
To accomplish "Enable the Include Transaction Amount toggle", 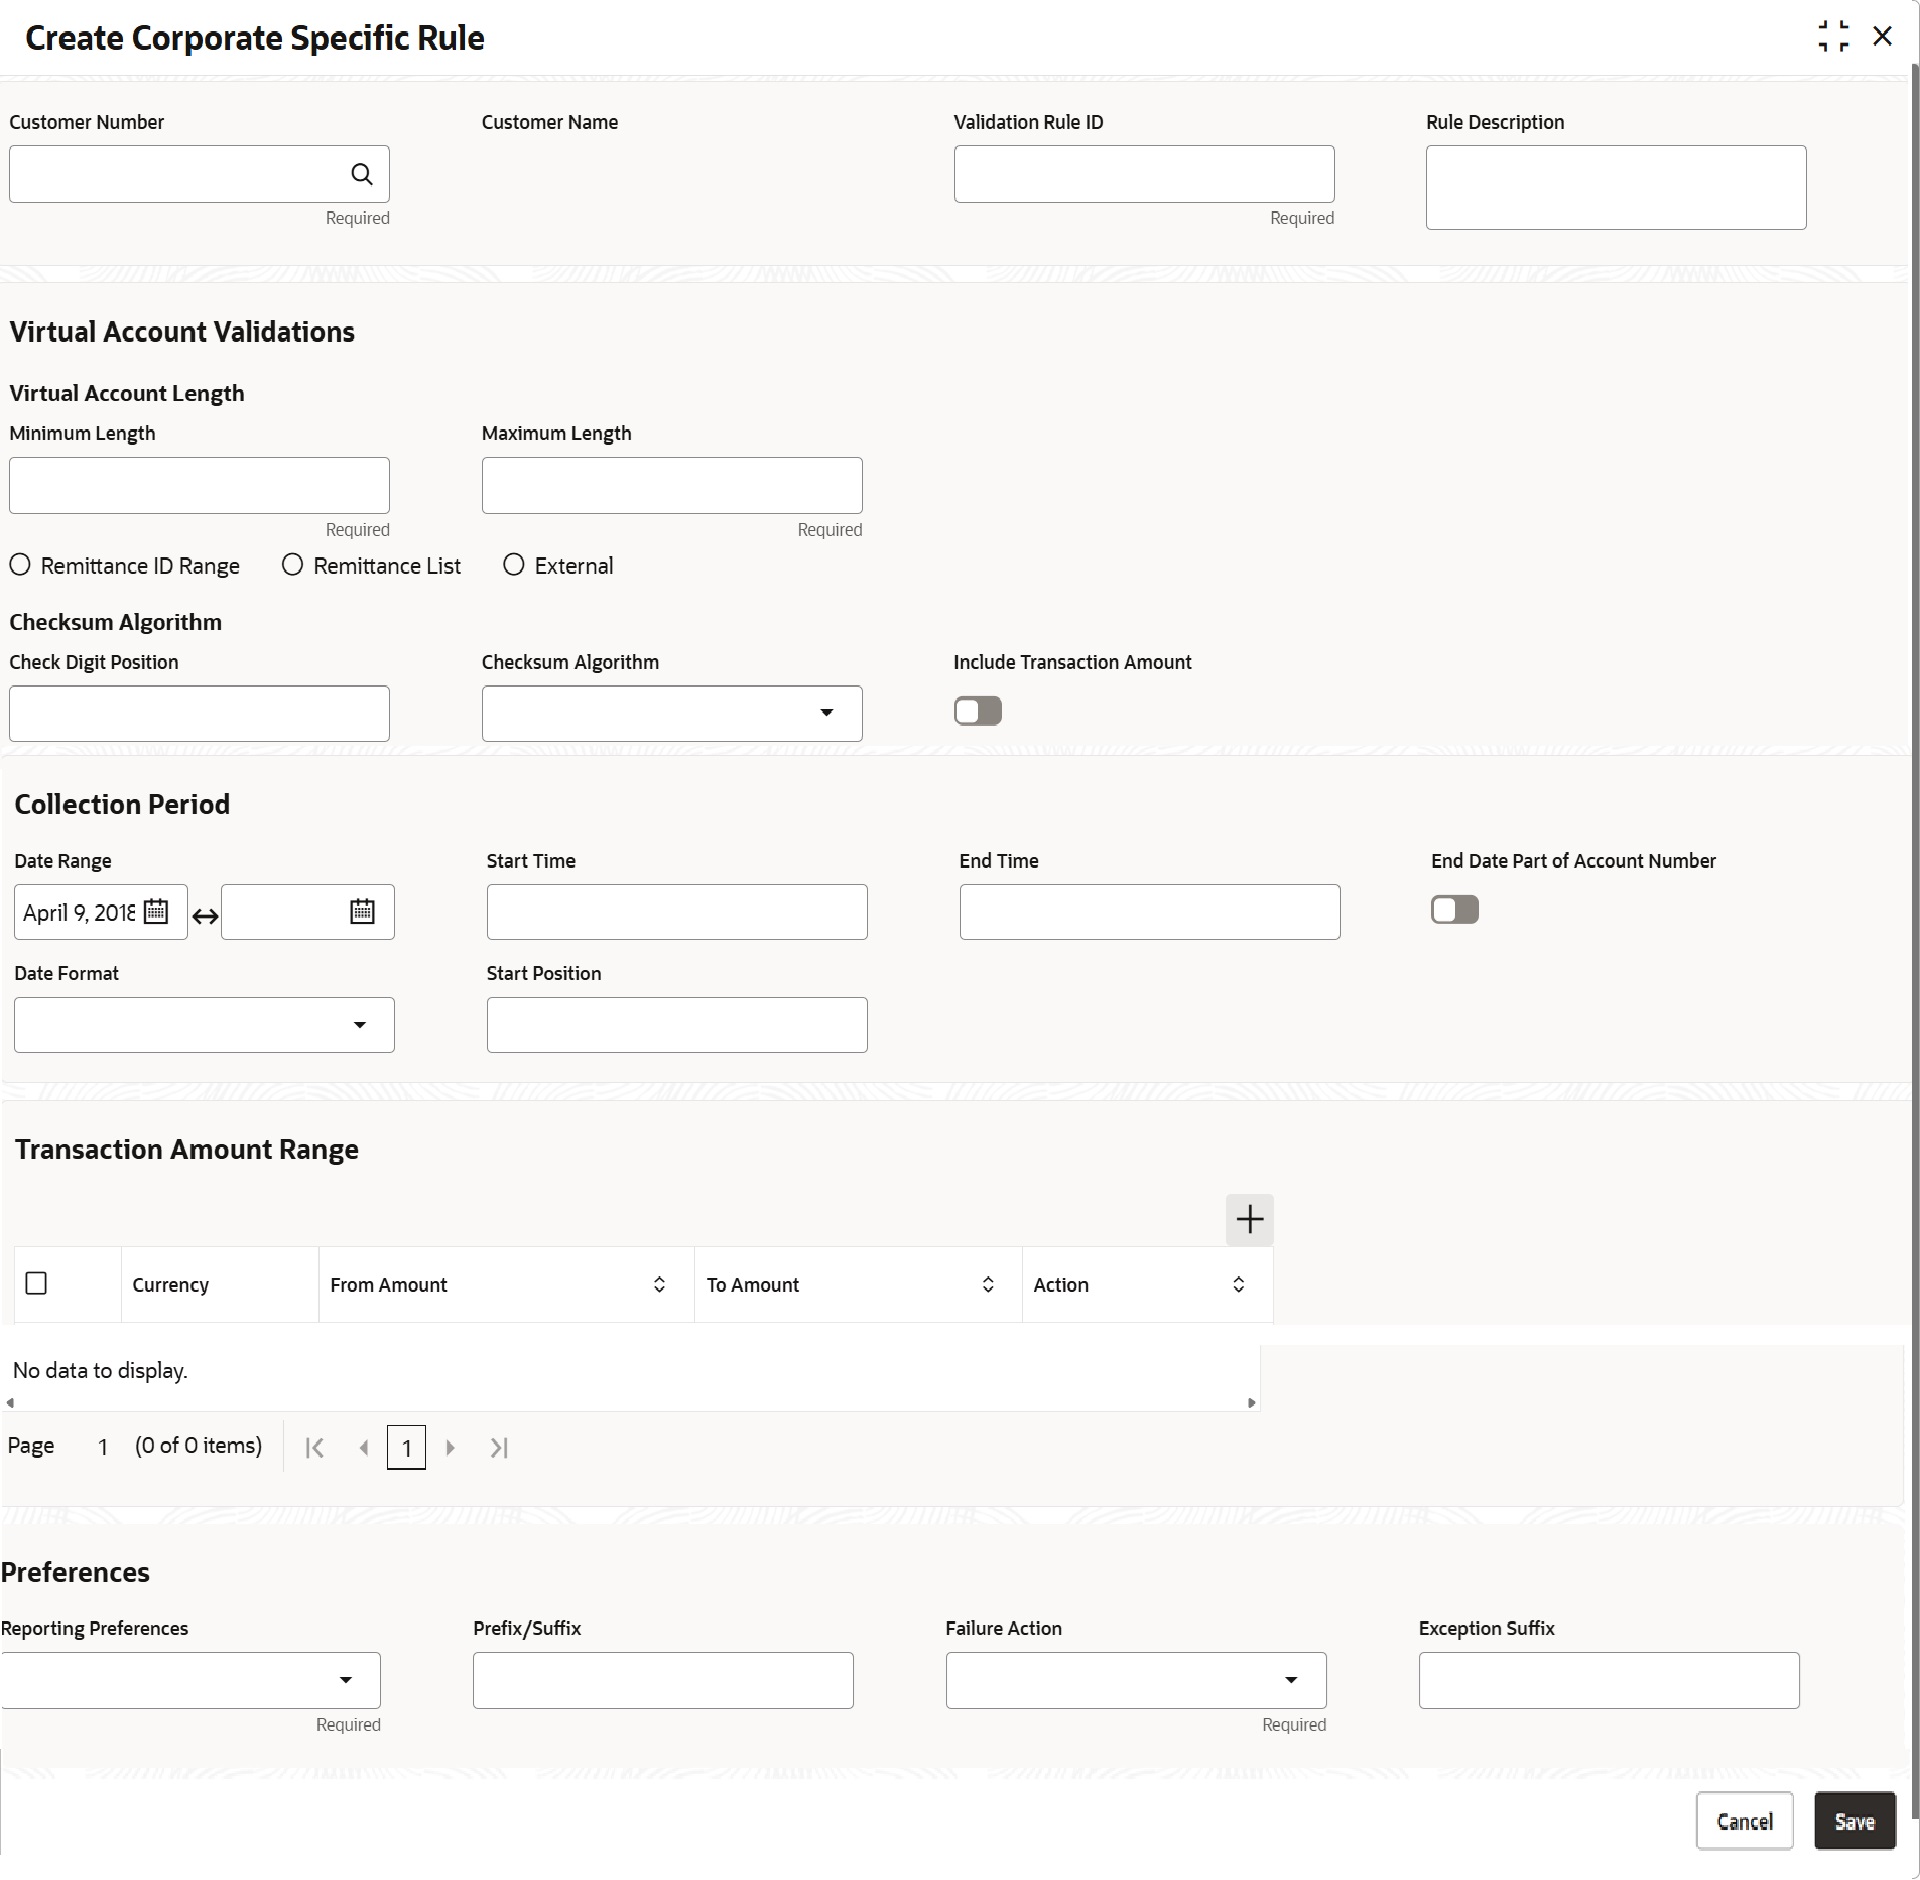I will (977, 711).
